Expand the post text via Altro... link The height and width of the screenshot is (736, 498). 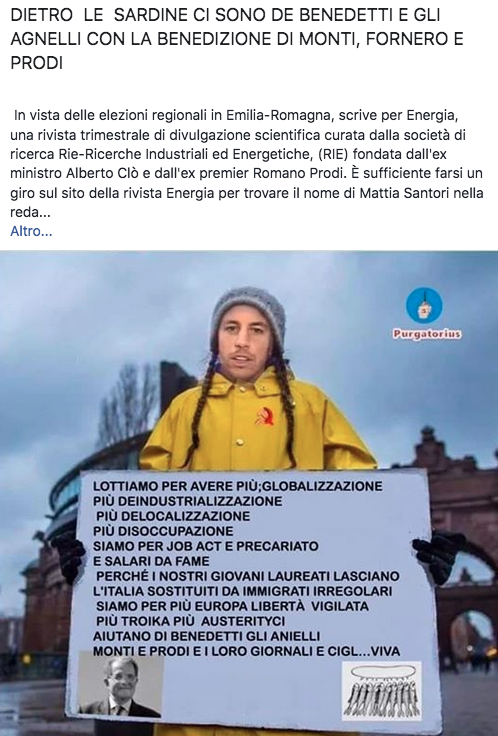(31, 231)
